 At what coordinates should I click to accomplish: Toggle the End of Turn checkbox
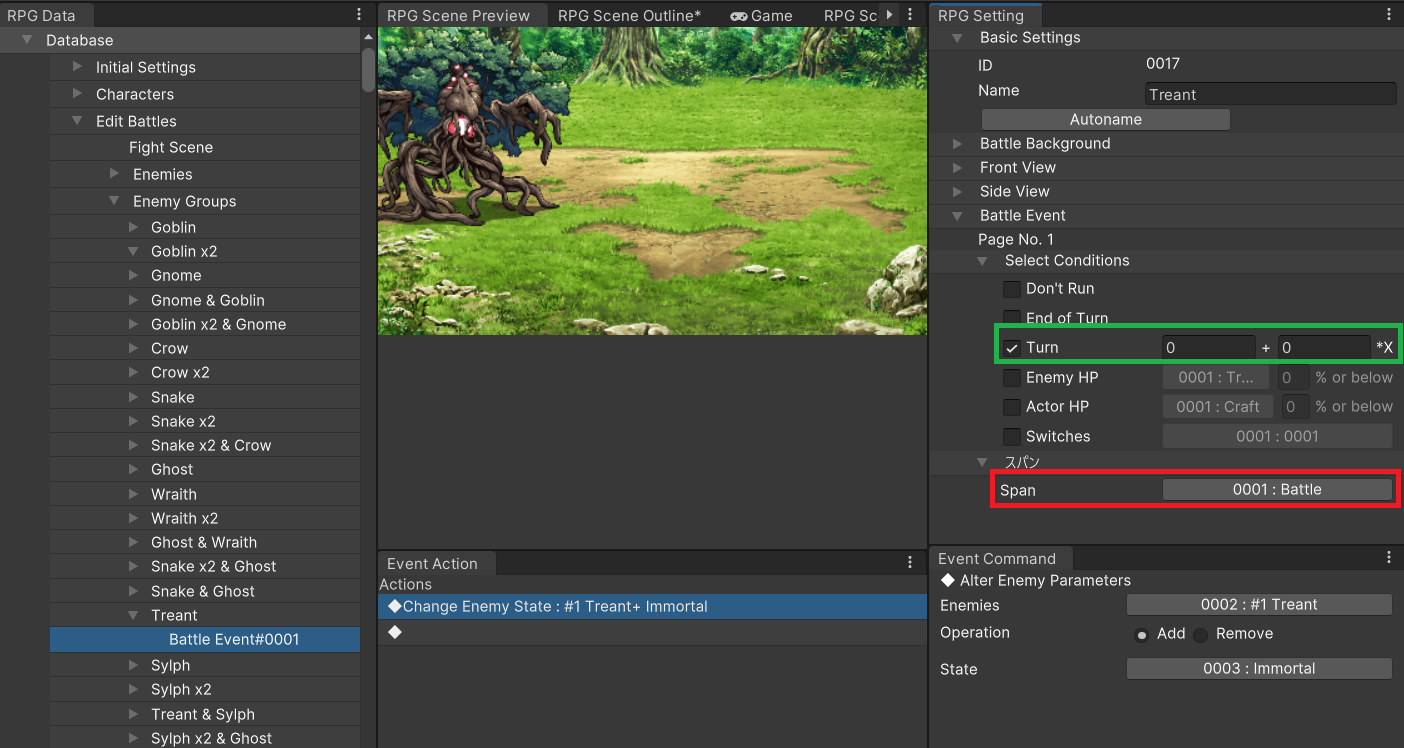click(1012, 318)
